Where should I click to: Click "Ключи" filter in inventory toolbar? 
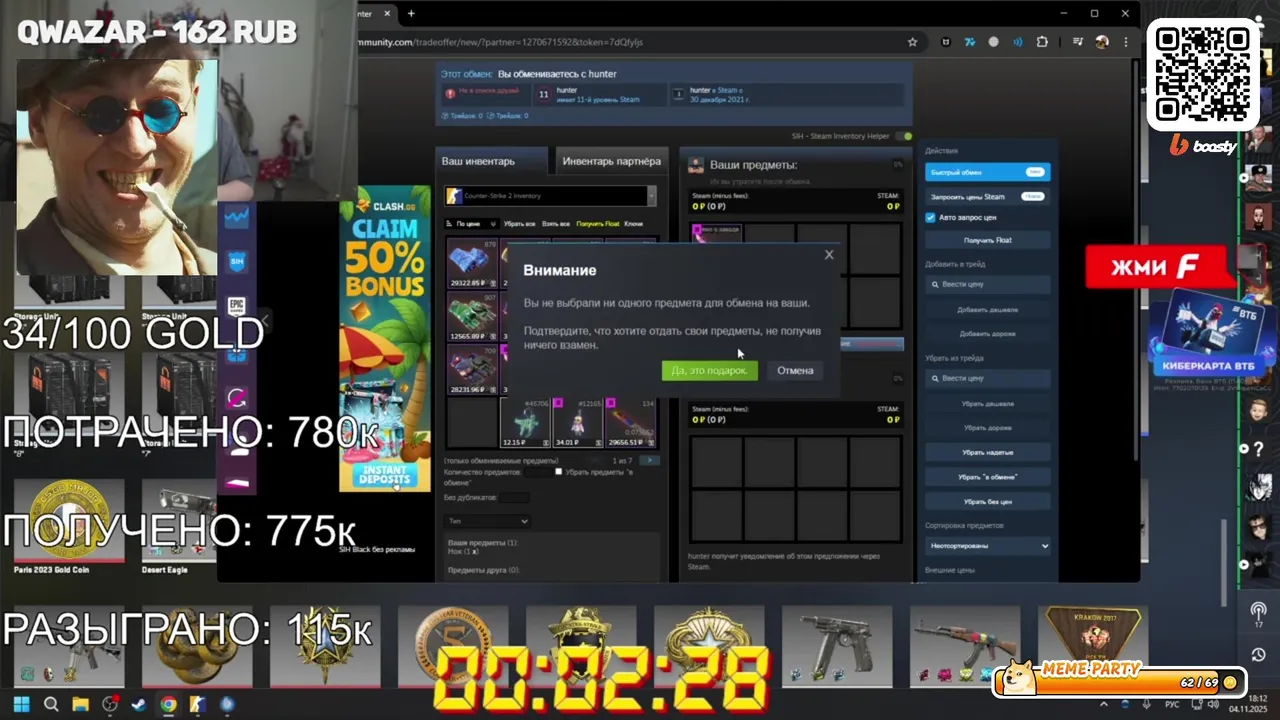[633, 224]
